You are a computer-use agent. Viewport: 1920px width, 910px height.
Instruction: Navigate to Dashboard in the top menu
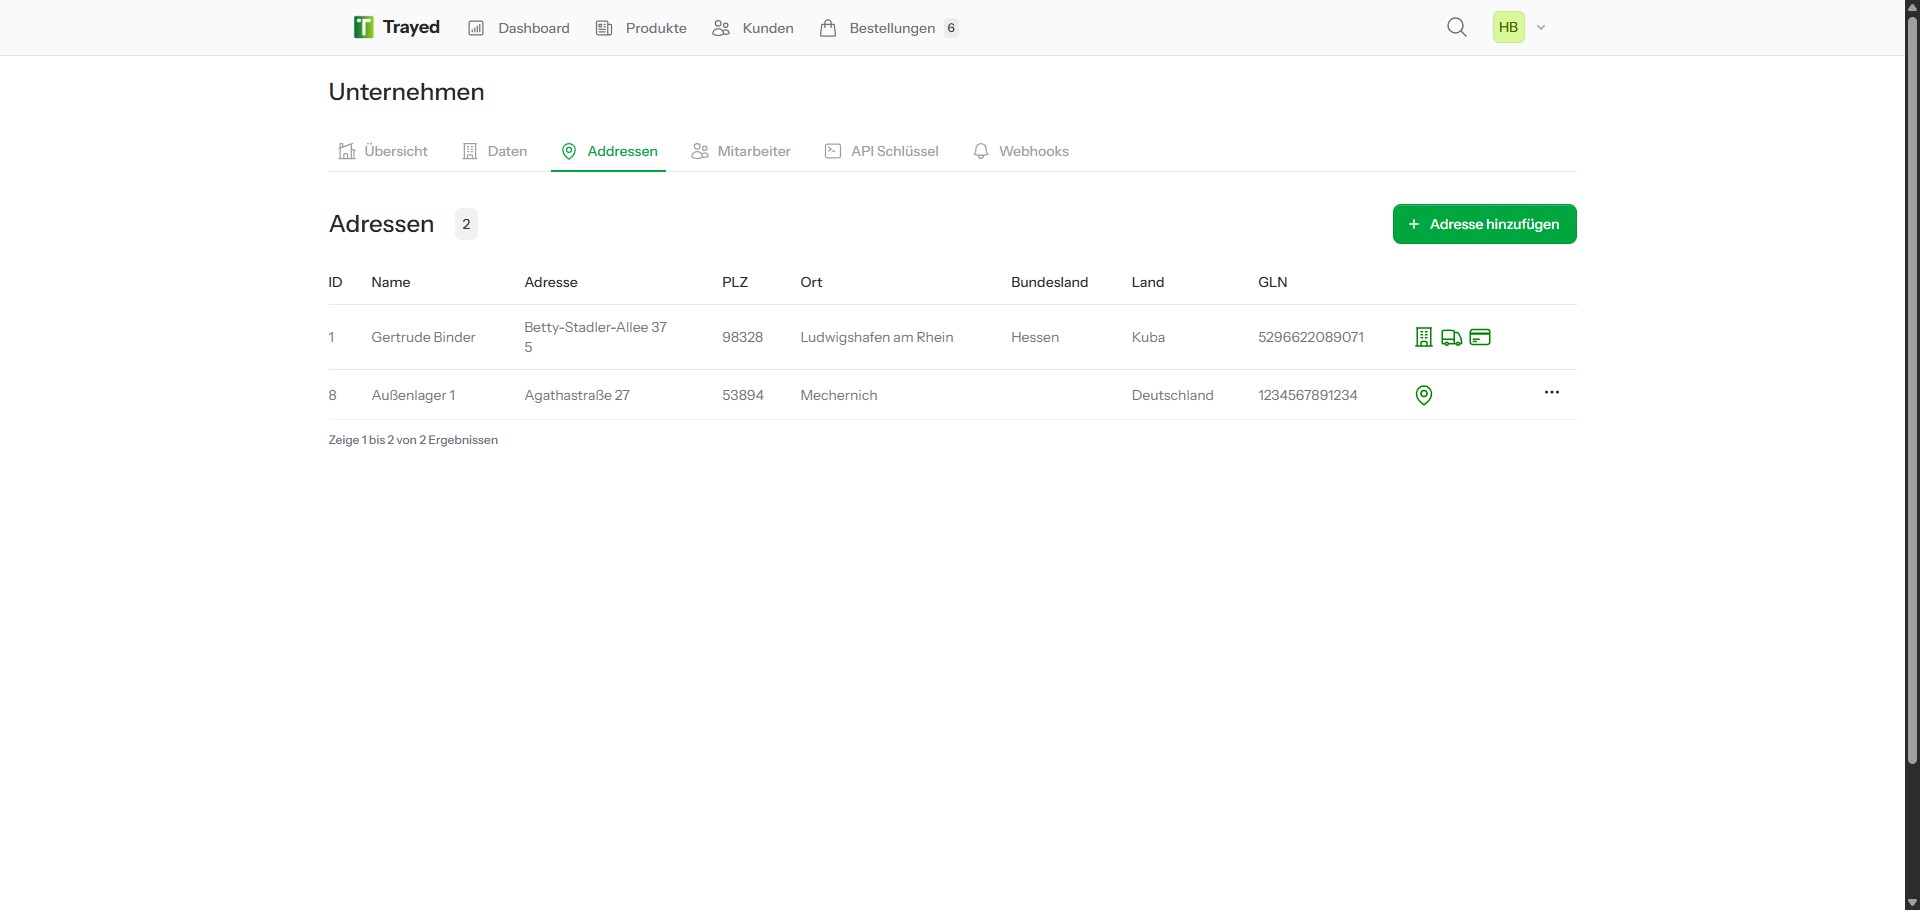click(x=532, y=27)
